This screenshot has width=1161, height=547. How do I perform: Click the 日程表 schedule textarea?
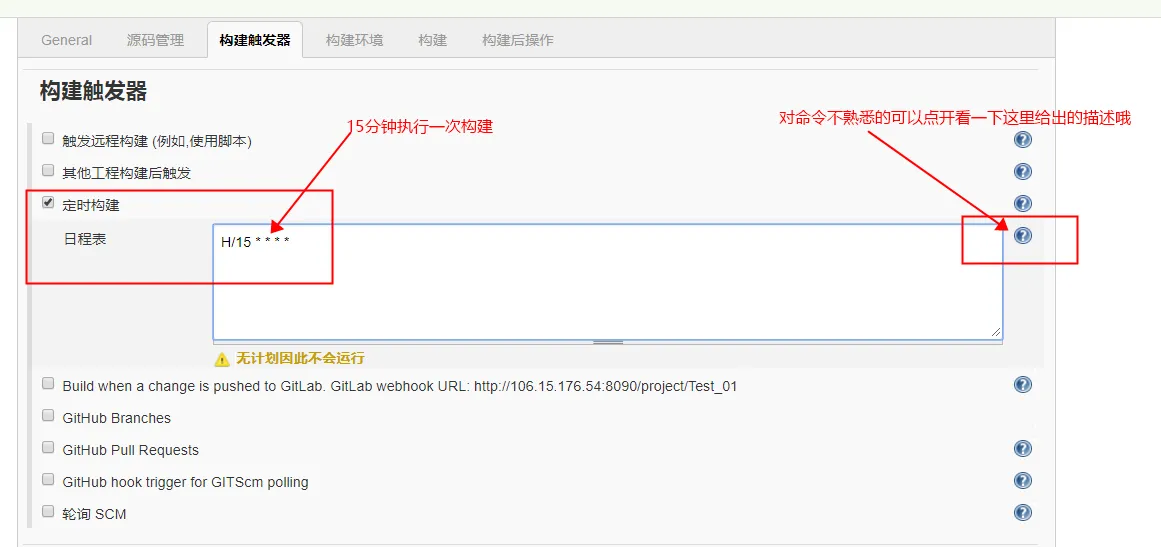(608, 281)
